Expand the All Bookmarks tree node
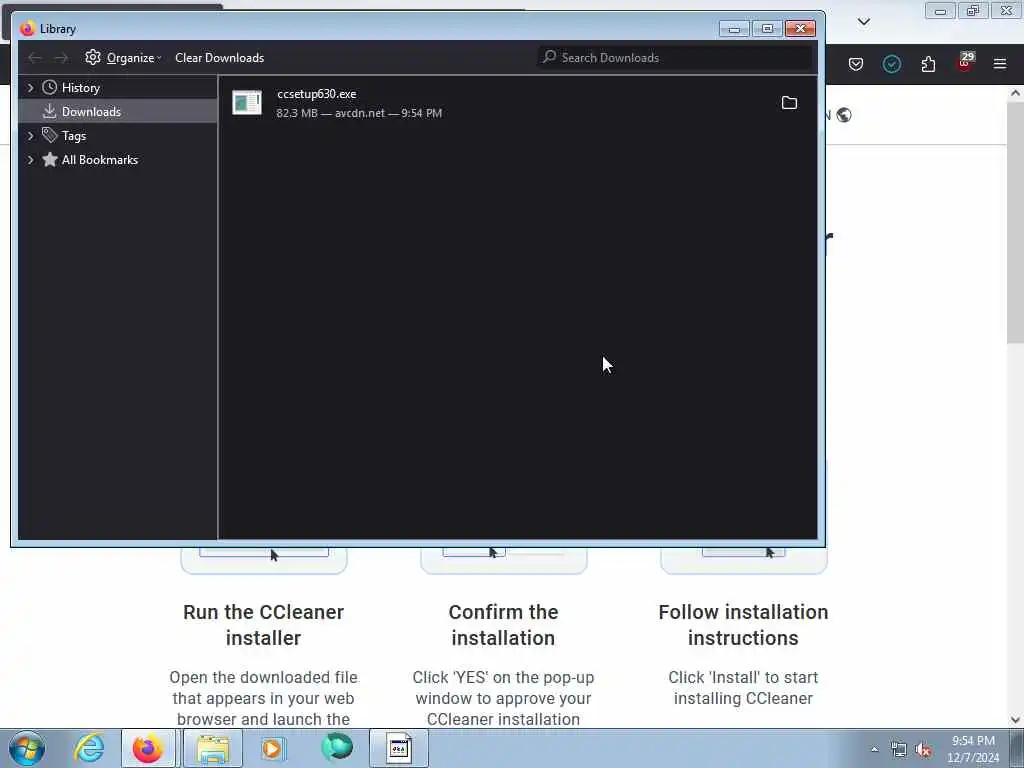This screenshot has width=1024, height=768. 30,160
